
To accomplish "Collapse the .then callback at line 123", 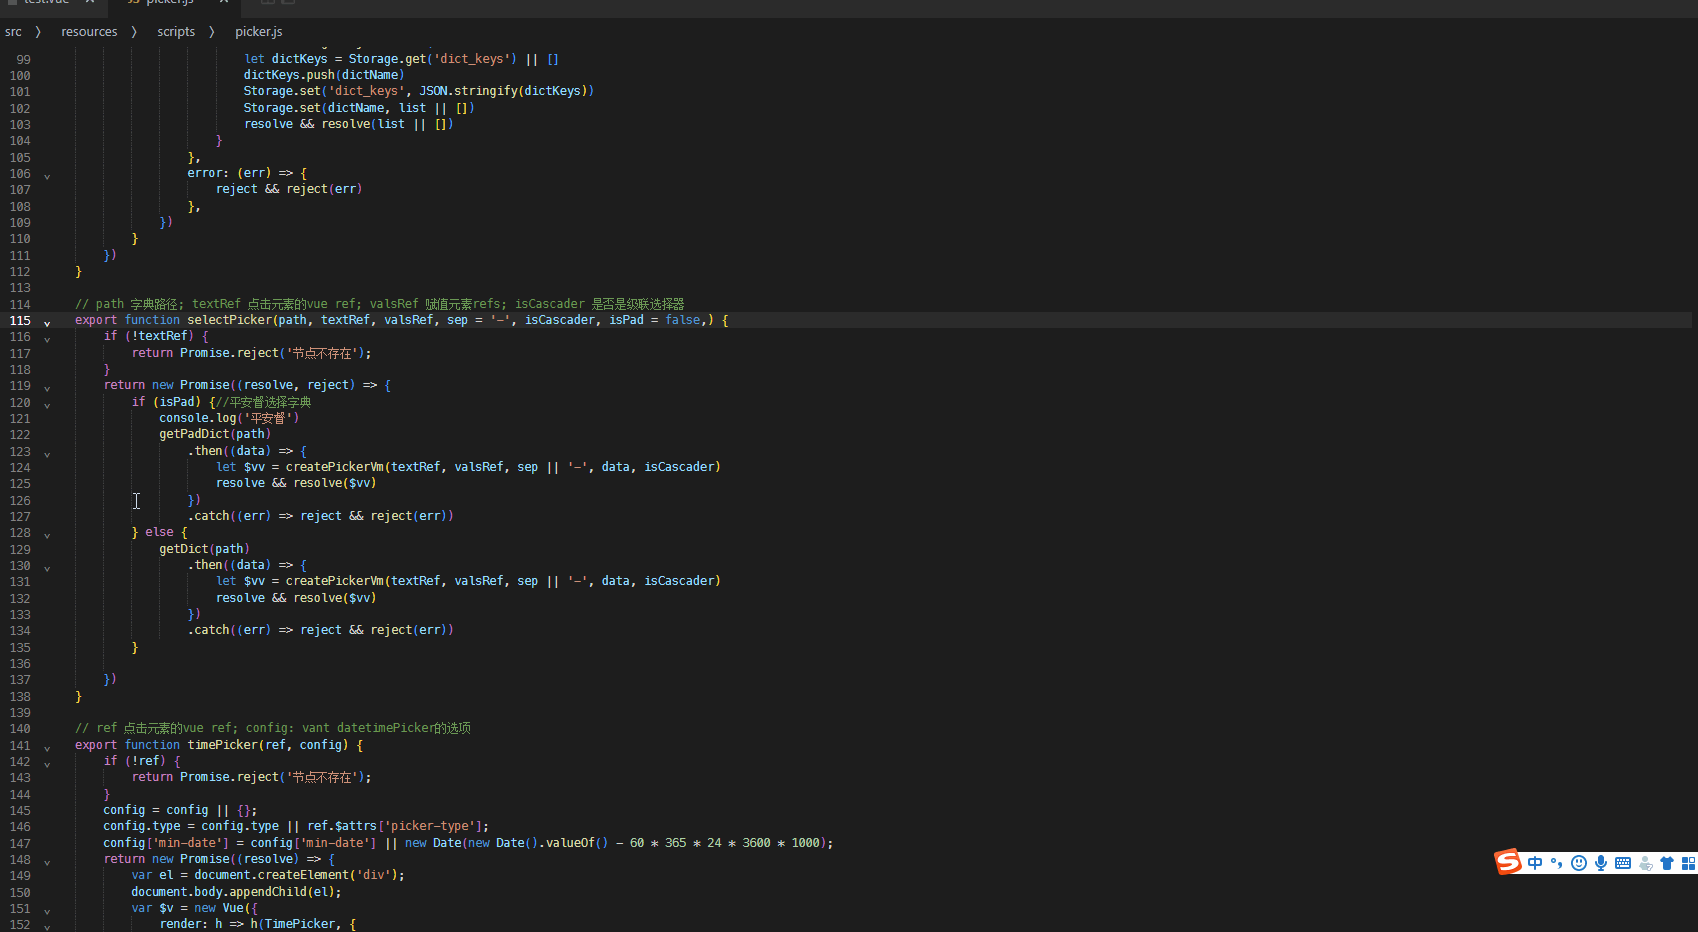I will (x=47, y=453).
